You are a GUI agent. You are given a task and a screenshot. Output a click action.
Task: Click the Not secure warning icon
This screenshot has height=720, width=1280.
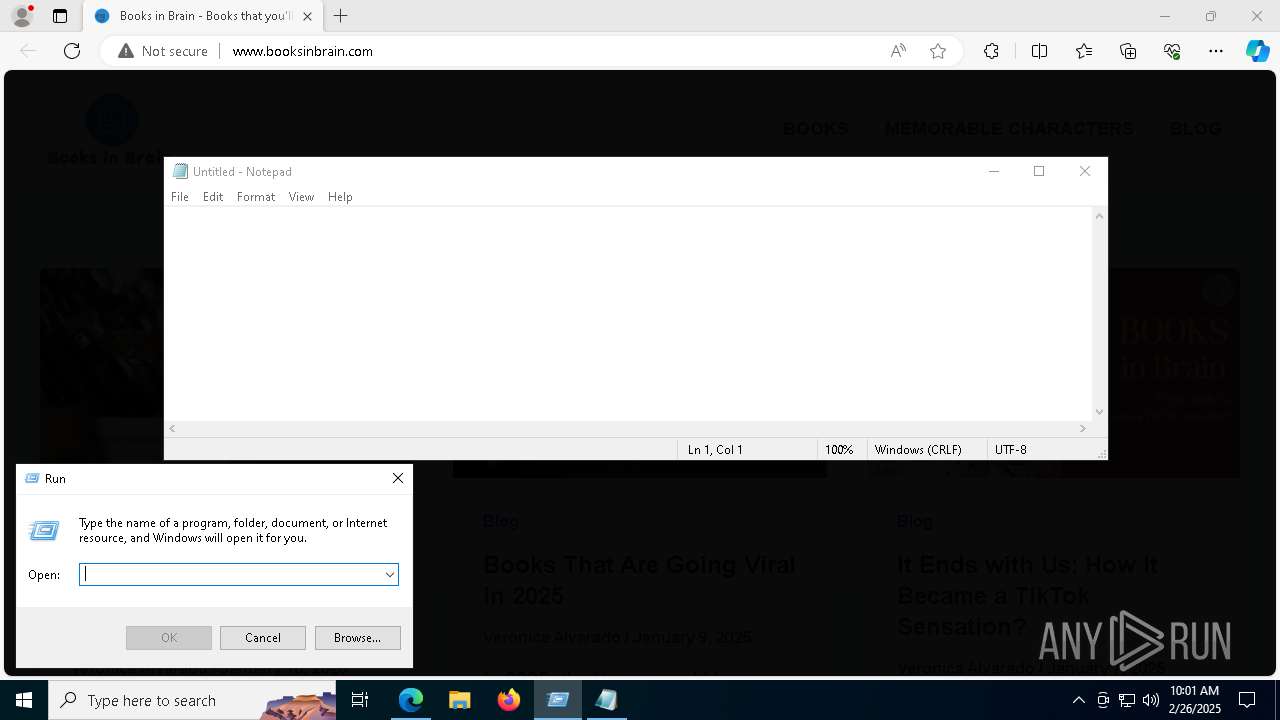pos(126,51)
